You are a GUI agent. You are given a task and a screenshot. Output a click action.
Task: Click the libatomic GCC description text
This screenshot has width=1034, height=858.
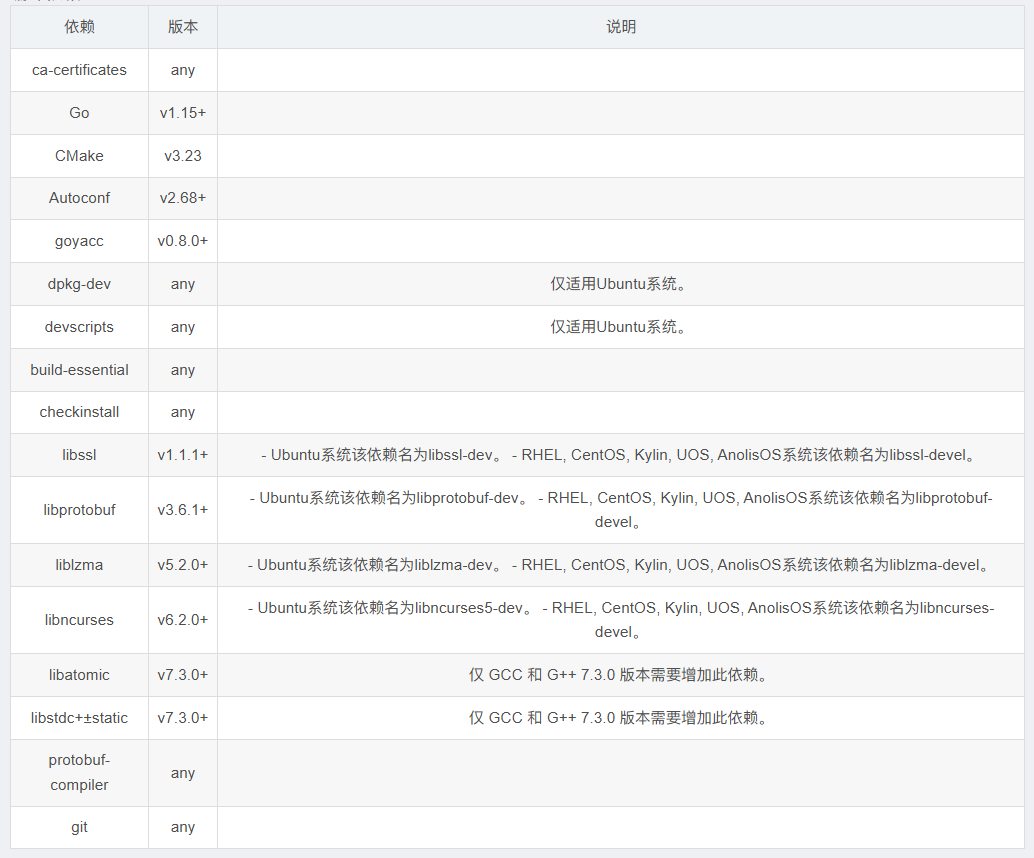pos(620,675)
